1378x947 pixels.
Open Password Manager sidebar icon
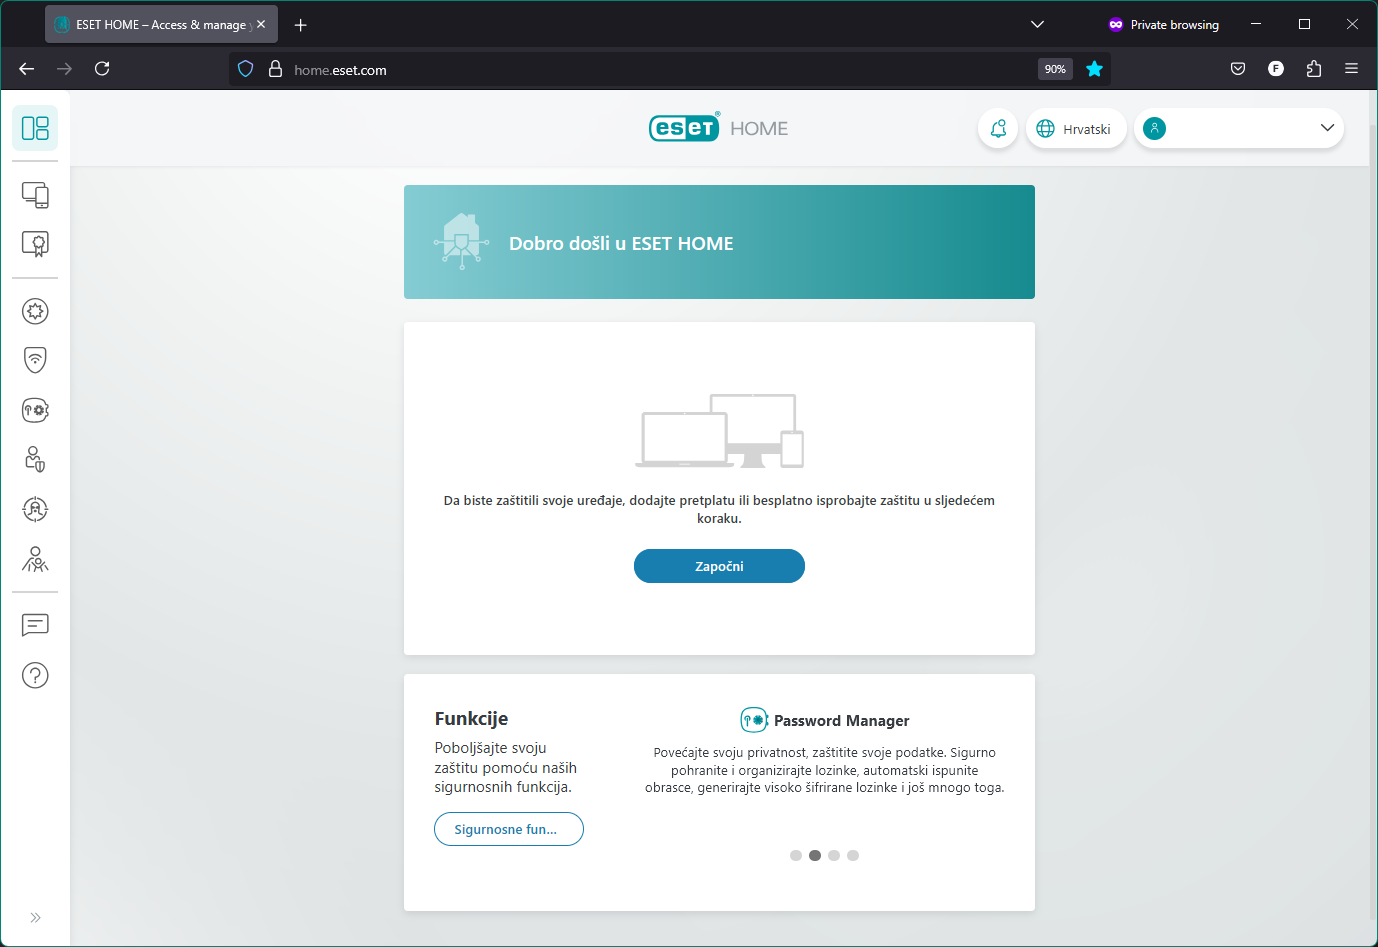(x=35, y=410)
